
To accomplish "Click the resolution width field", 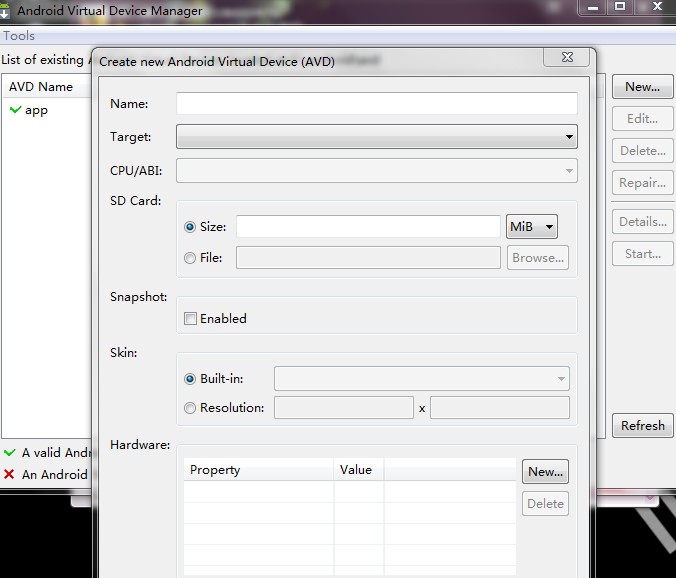I will pos(344,408).
